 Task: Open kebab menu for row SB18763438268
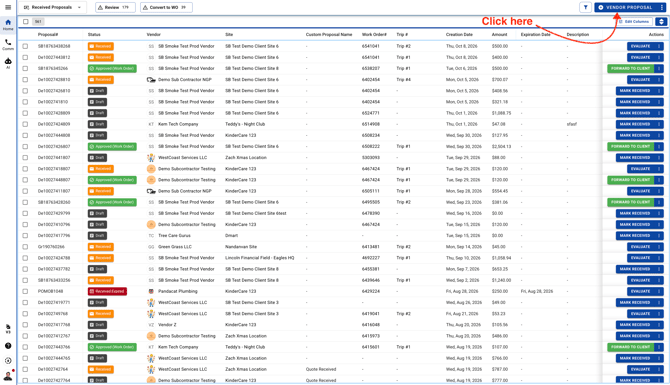(x=659, y=46)
